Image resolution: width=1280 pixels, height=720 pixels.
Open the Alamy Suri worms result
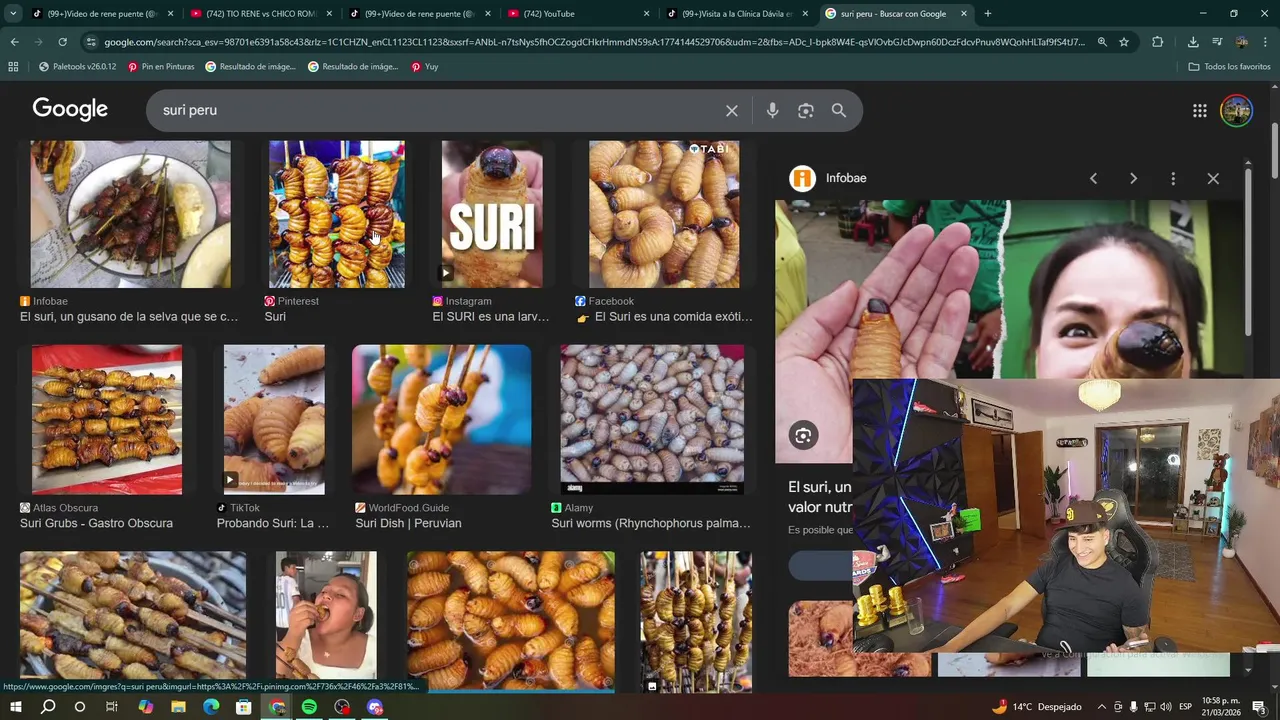coord(651,523)
